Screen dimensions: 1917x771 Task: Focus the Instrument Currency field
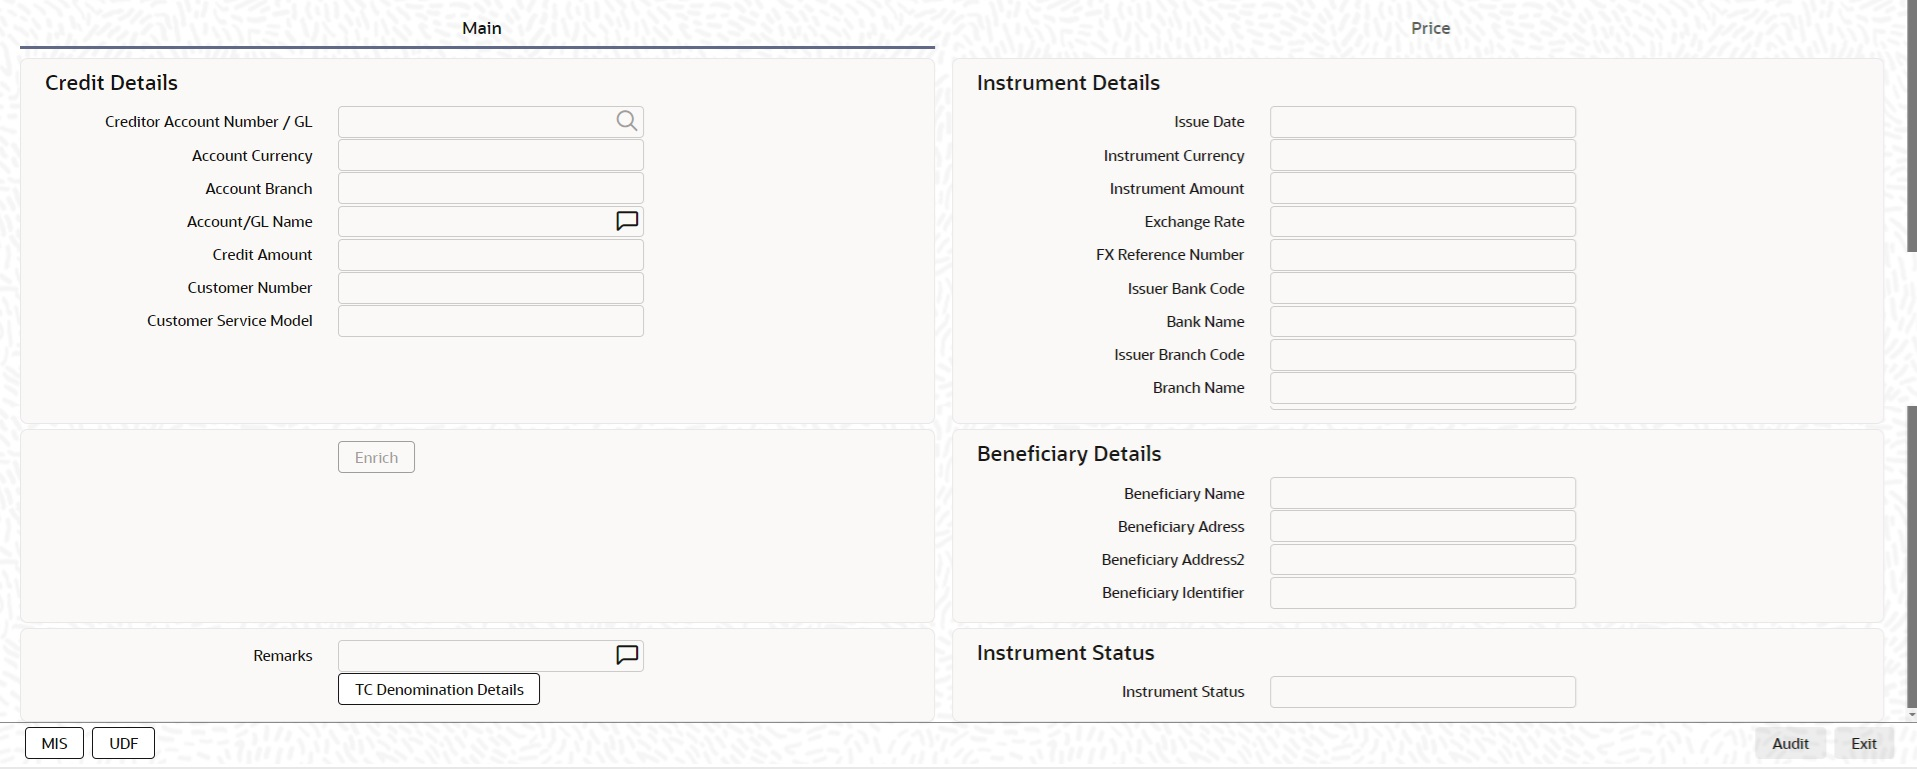point(1423,155)
